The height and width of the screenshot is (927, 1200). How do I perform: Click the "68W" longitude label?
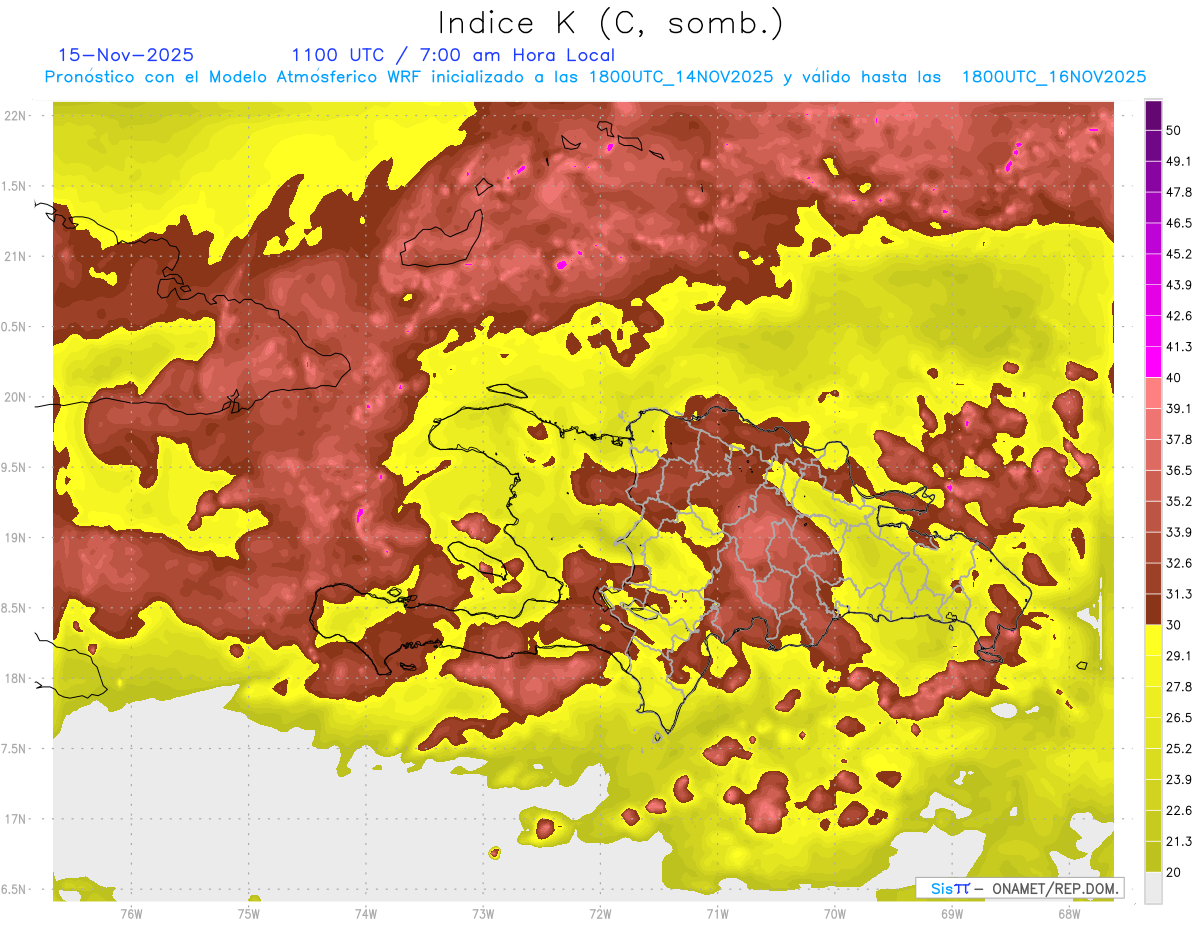pyautogui.click(x=1068, y=914)
